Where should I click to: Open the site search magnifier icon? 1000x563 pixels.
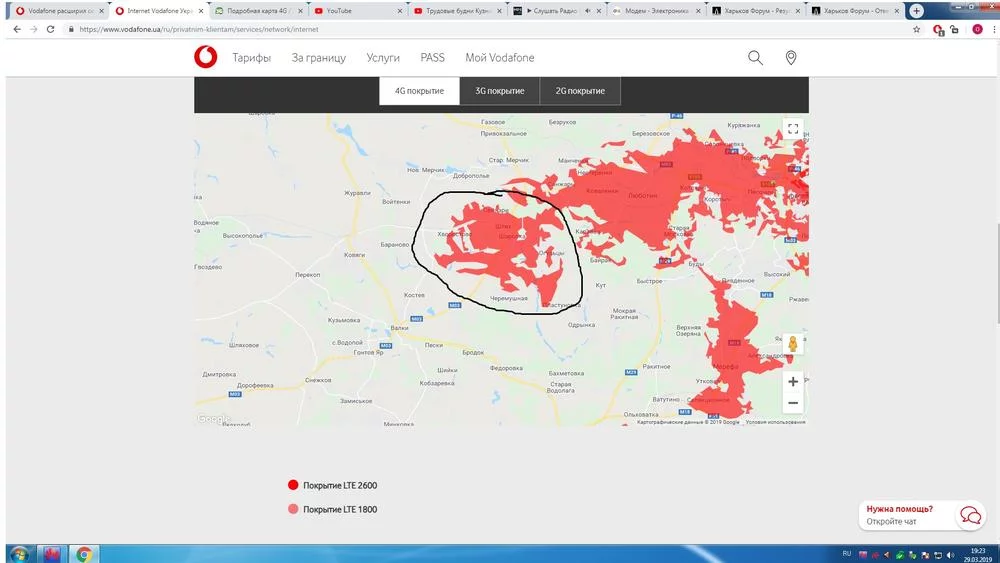point(755,58)
